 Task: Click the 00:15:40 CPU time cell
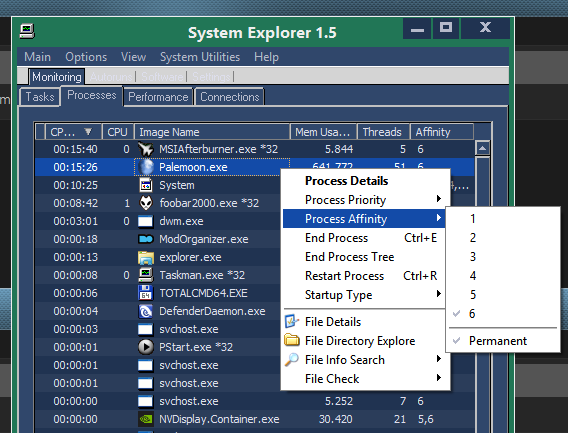click(x=75, y=149)
